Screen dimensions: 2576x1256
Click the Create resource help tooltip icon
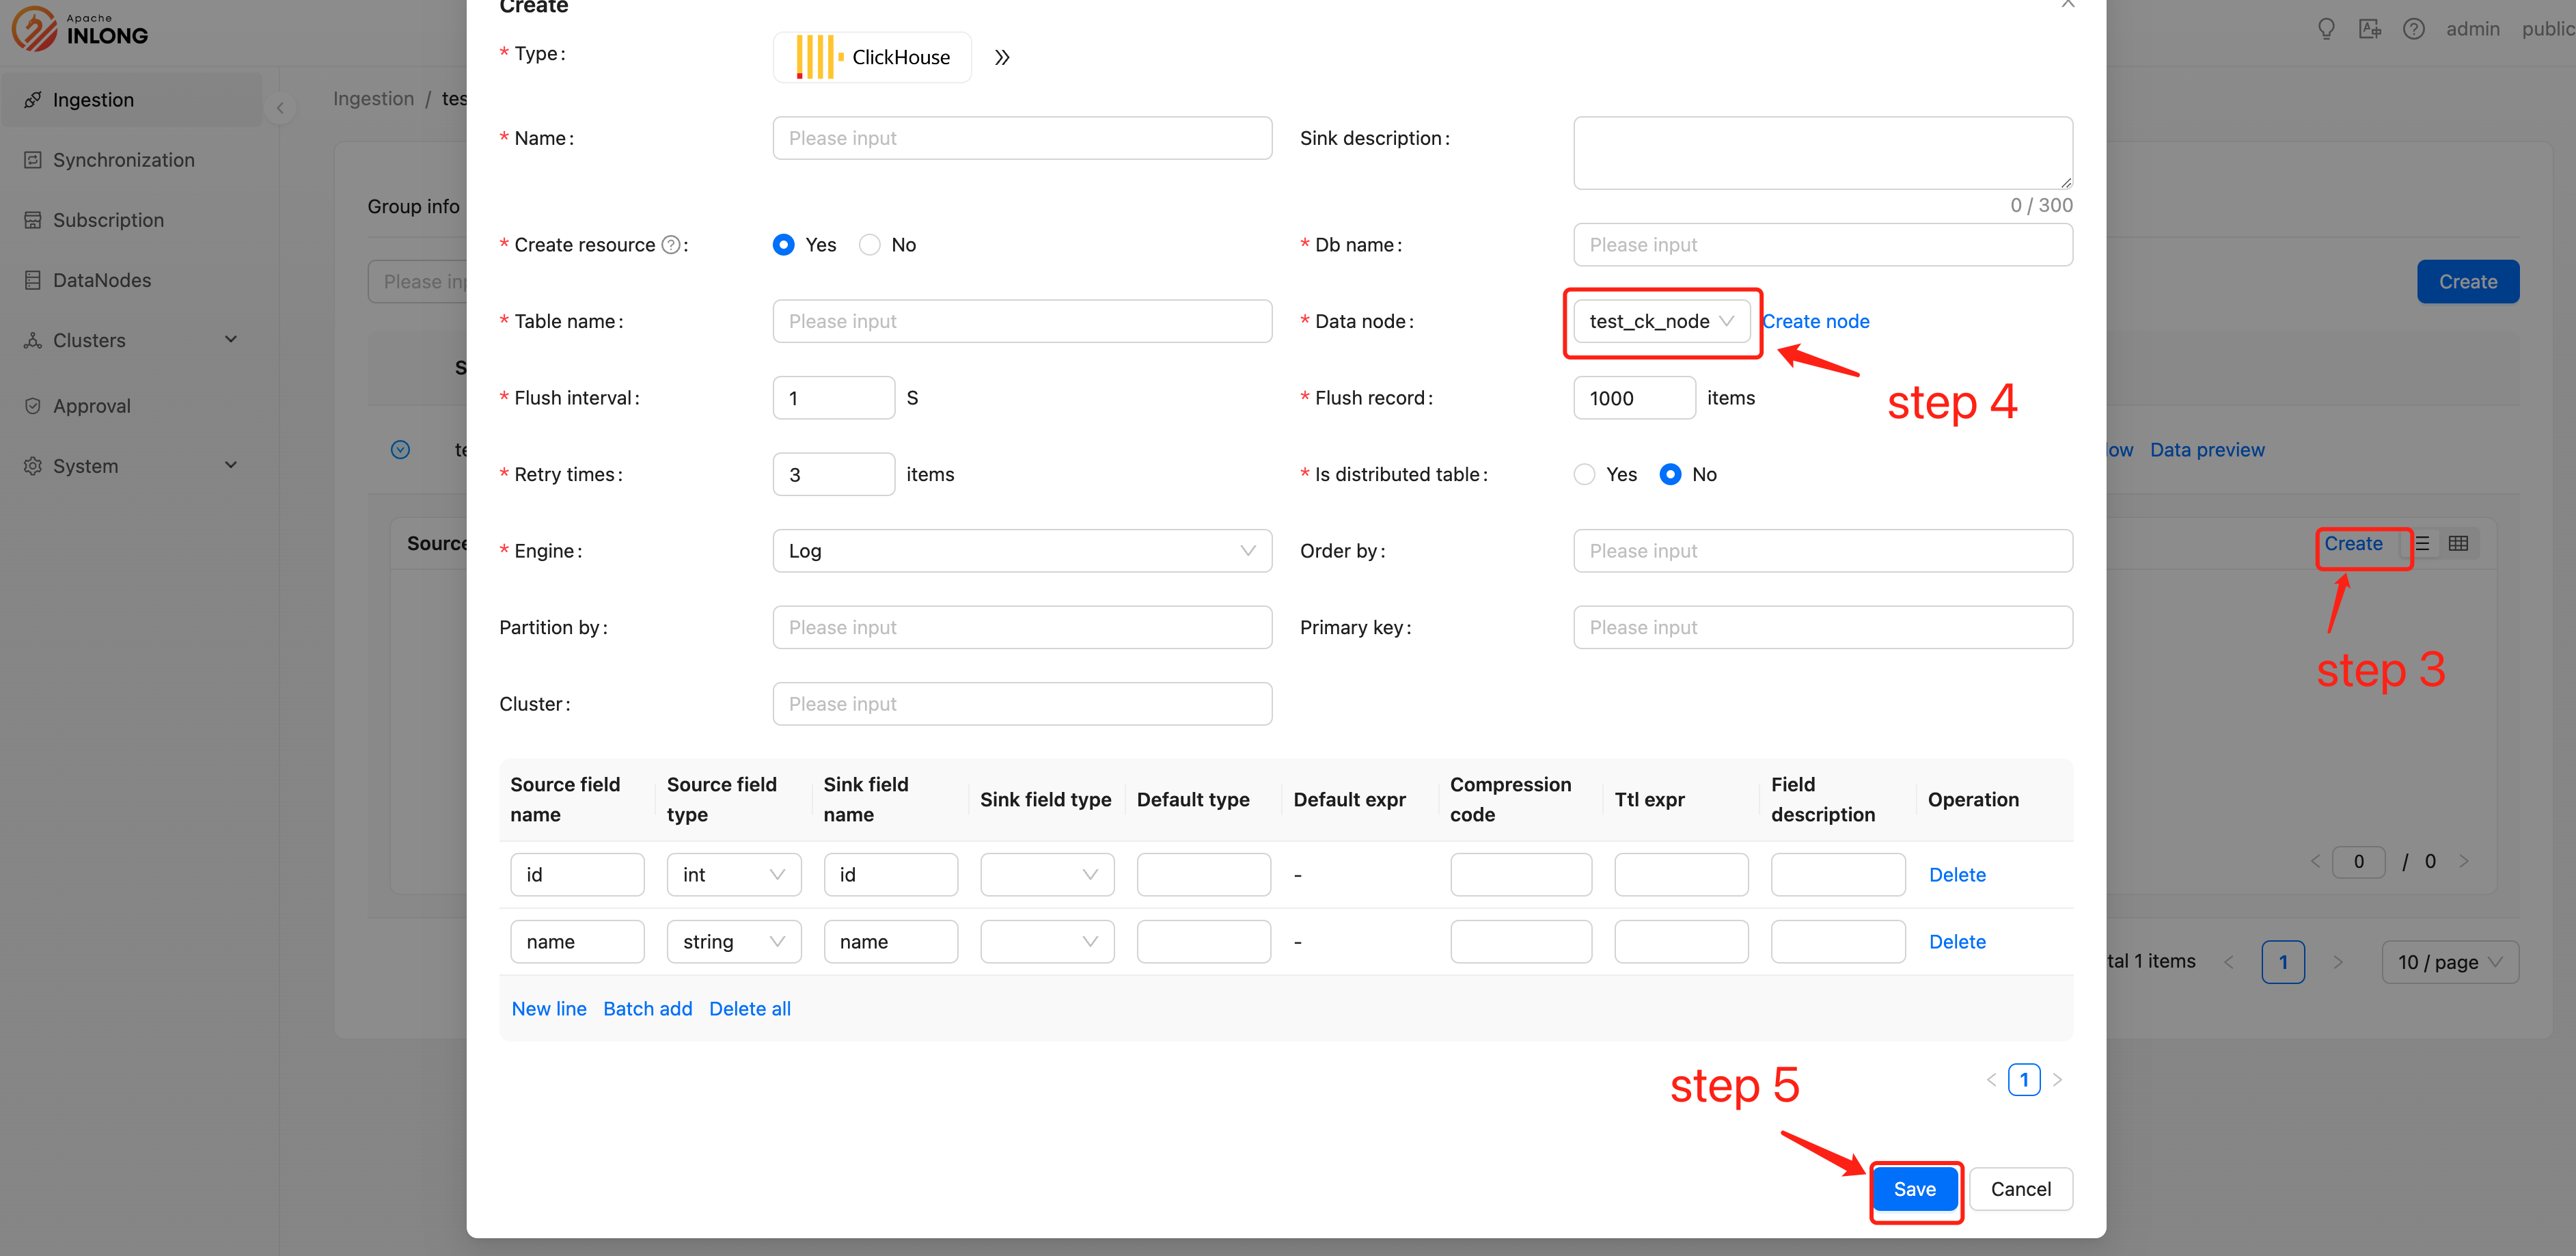pyautogui.click(x=671, y=245)
